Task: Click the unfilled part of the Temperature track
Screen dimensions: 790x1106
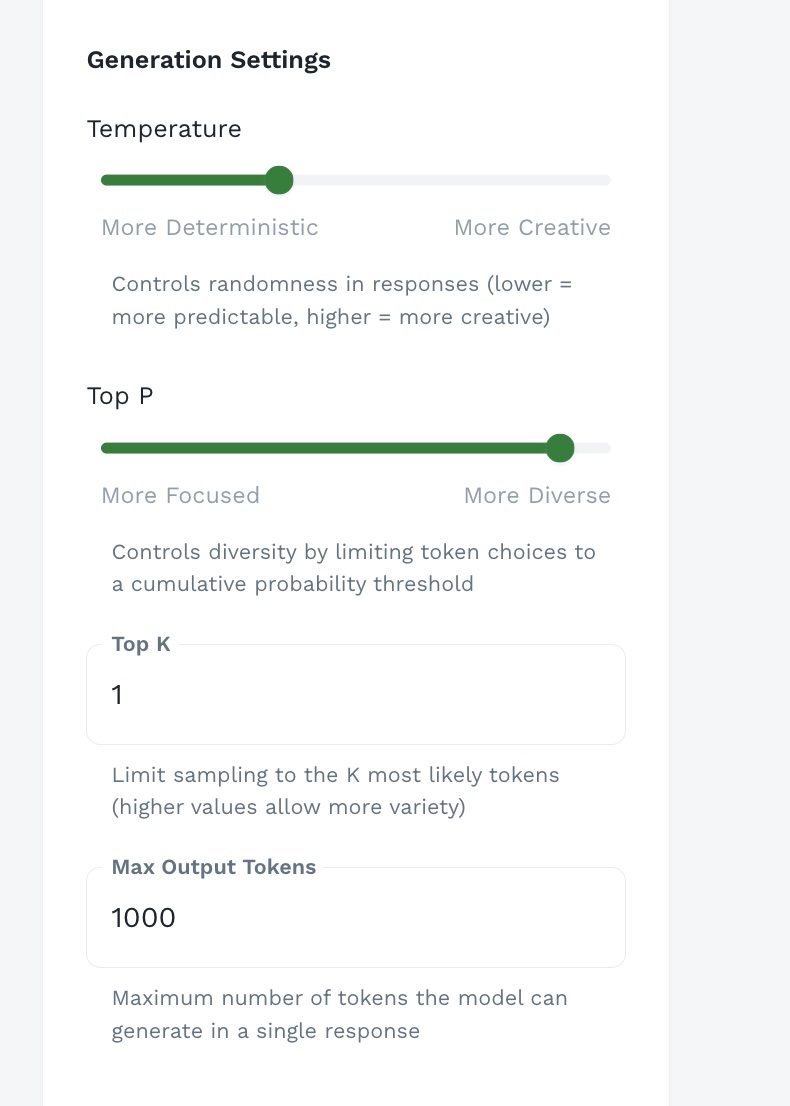Action: (450, 180)
